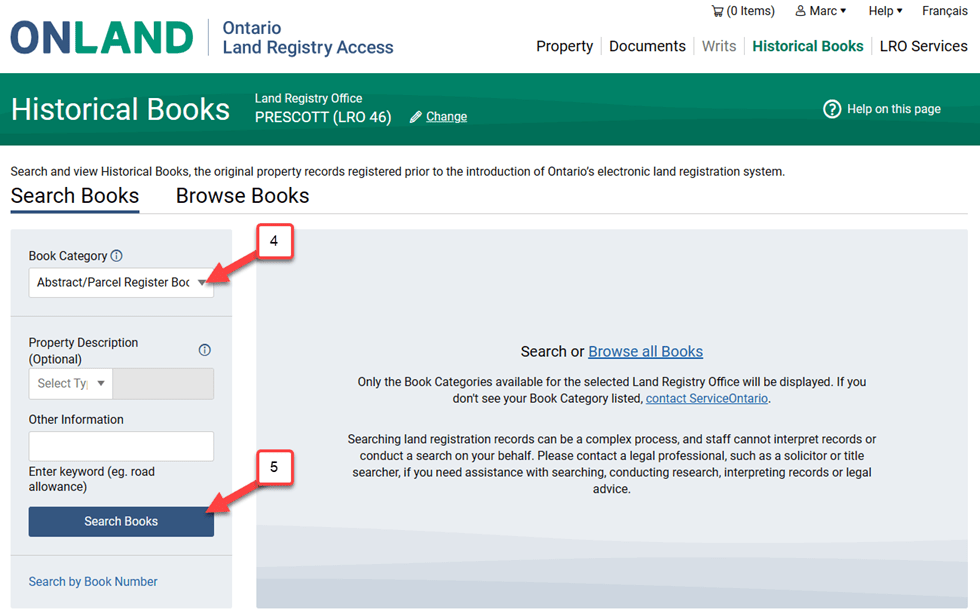
Task: Go to the Property menu
Action: pos(564,46)
